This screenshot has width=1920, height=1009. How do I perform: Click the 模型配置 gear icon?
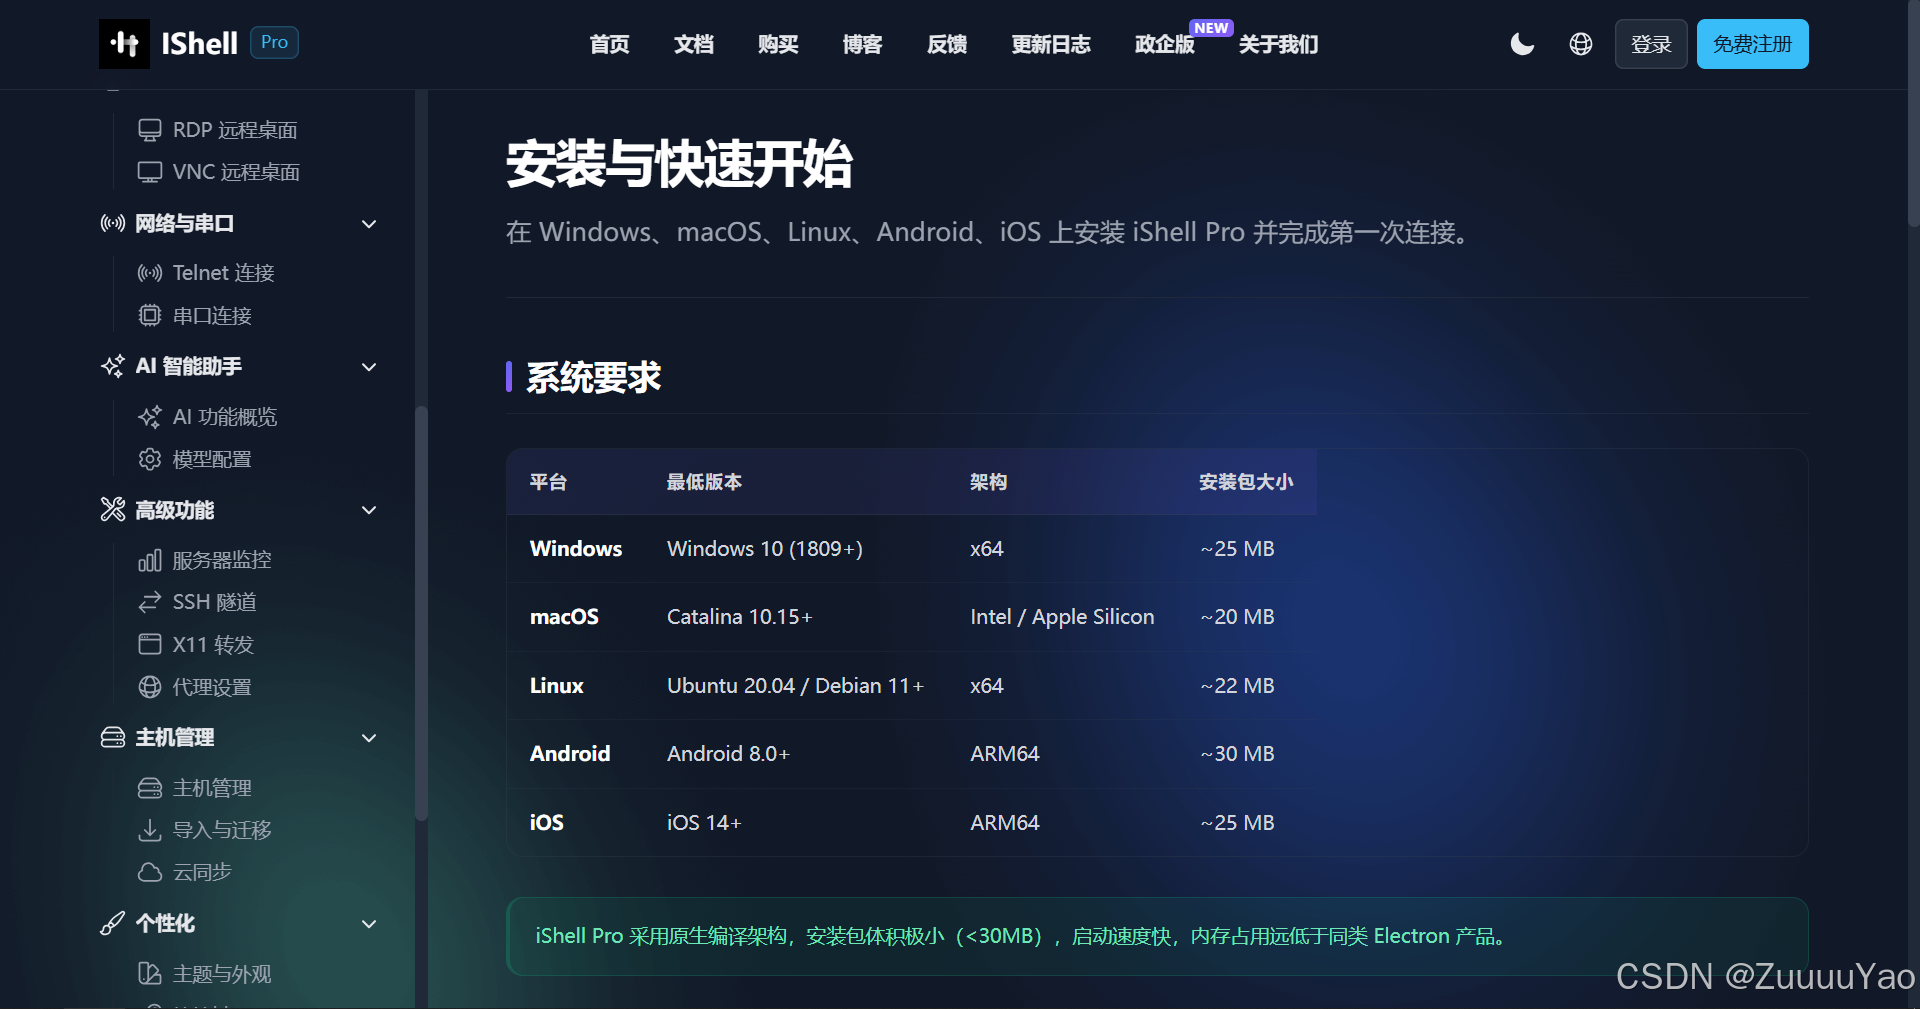[150, 459]
